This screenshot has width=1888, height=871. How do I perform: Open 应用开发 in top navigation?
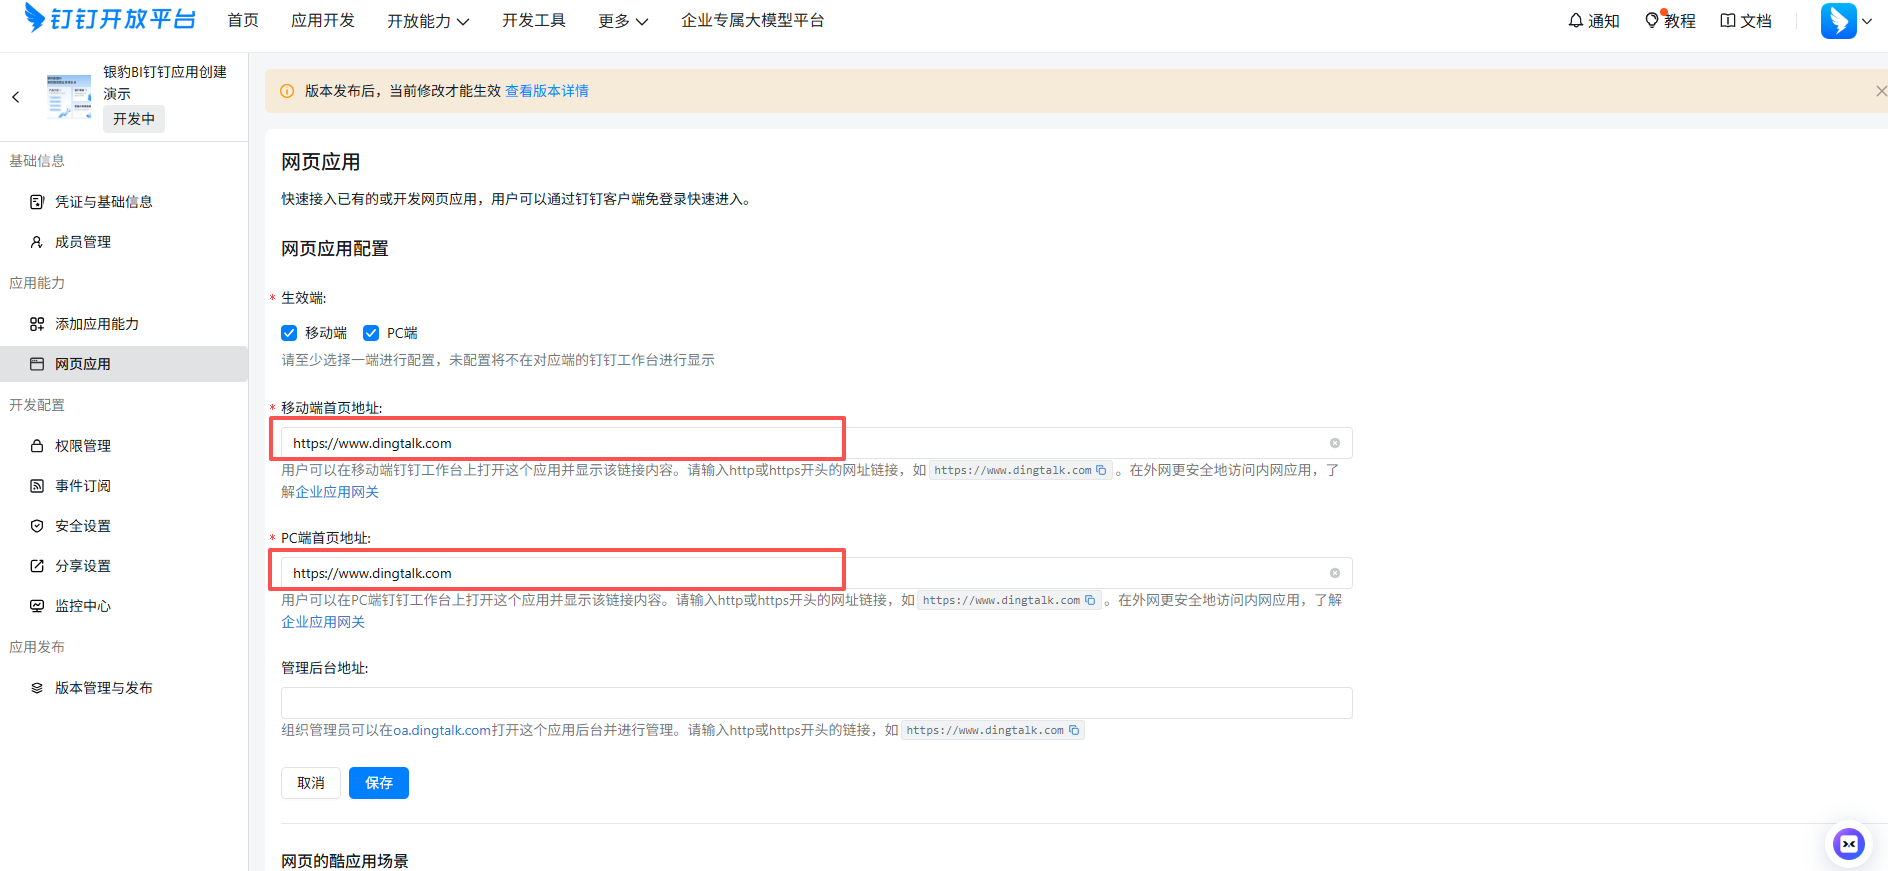pyautogui.click(x=323, y=20)
